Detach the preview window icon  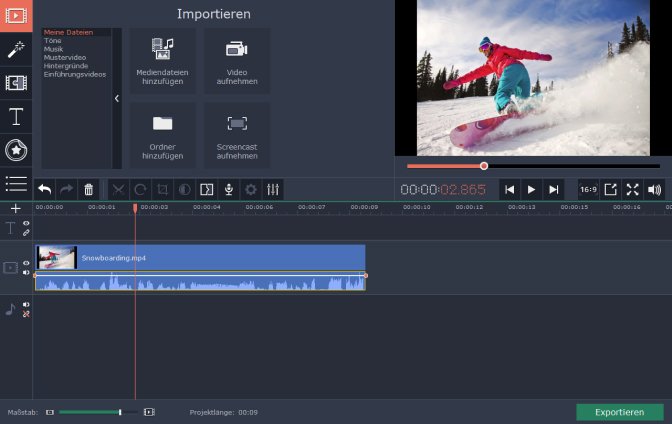click(610, 189)
